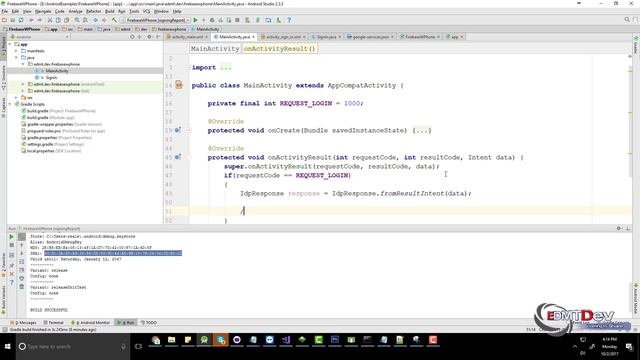Click the Stop square icon in main toolbar
Viewport: 640px width, 360px height.
point(237,20)
